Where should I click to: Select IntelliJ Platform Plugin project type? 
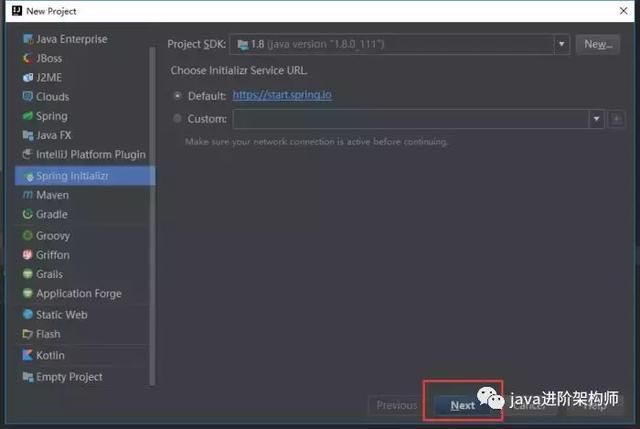coord(91,154)
